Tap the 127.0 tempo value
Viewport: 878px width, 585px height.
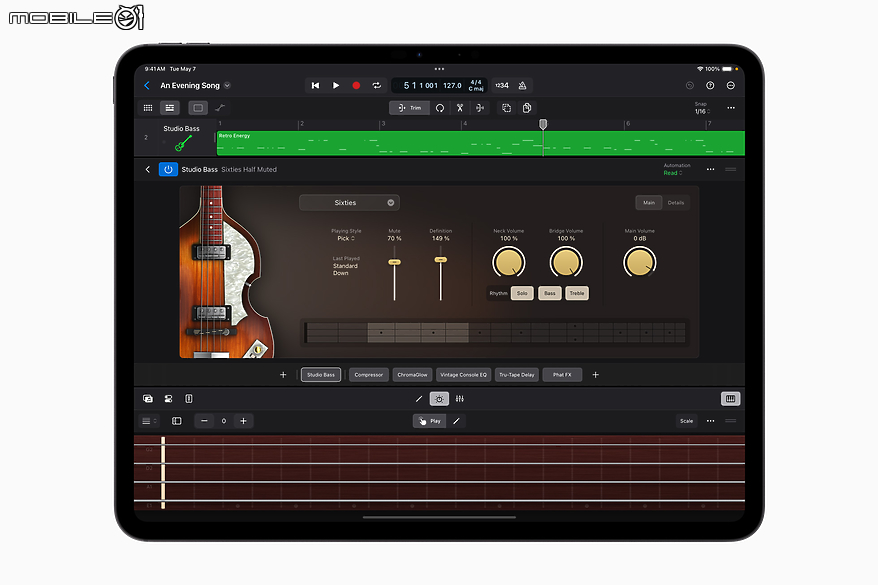pos(452,86)
